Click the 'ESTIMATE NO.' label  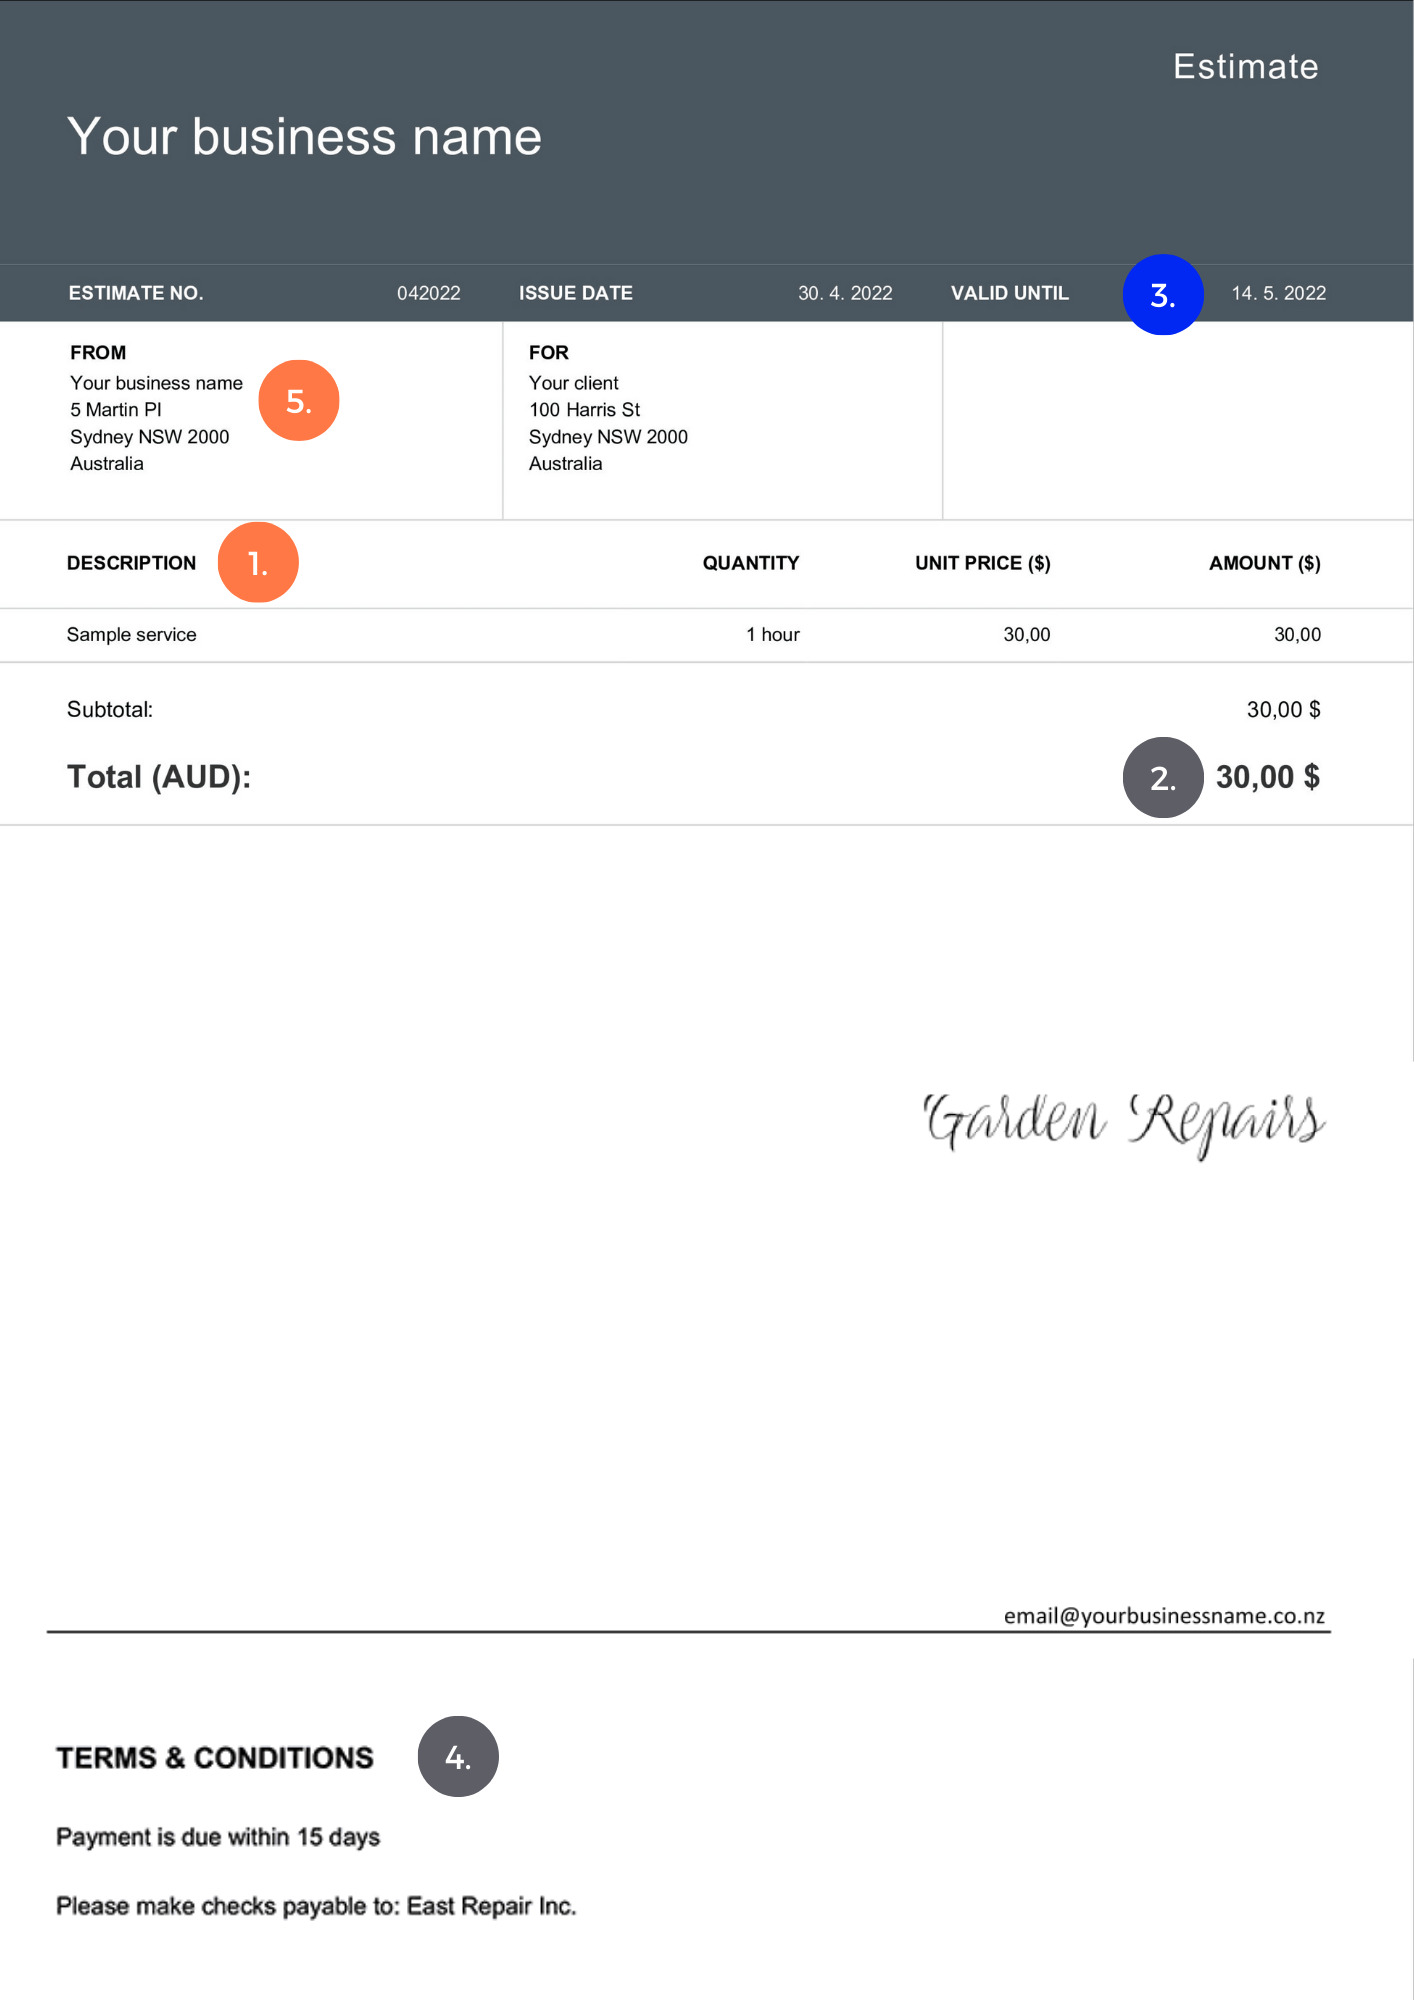136,293
